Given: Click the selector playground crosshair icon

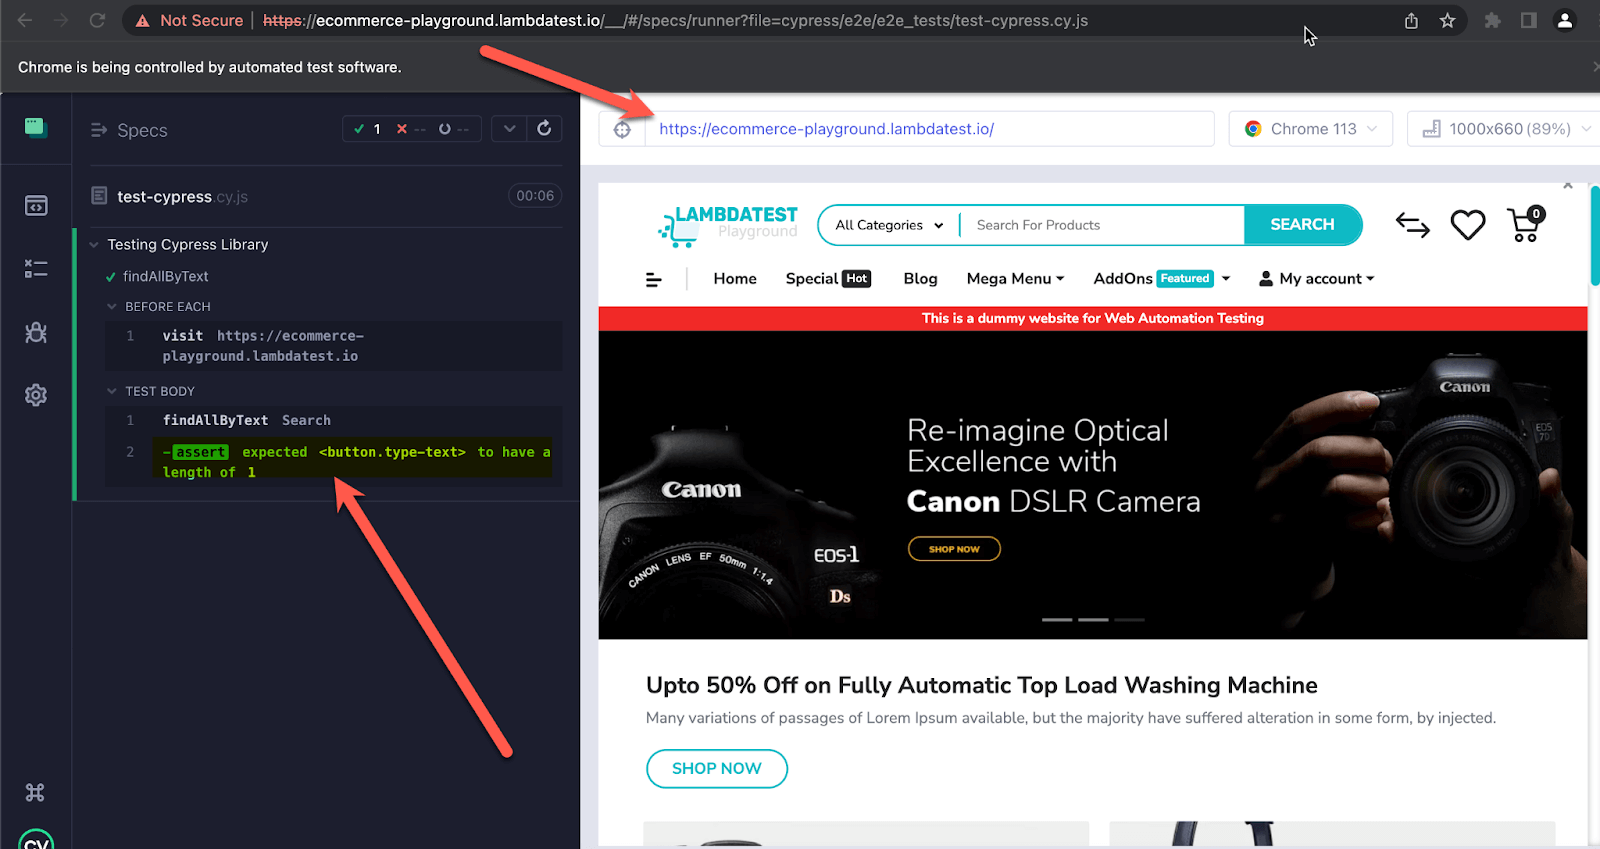Looking at the screenshot, I should tap(622, 129).
